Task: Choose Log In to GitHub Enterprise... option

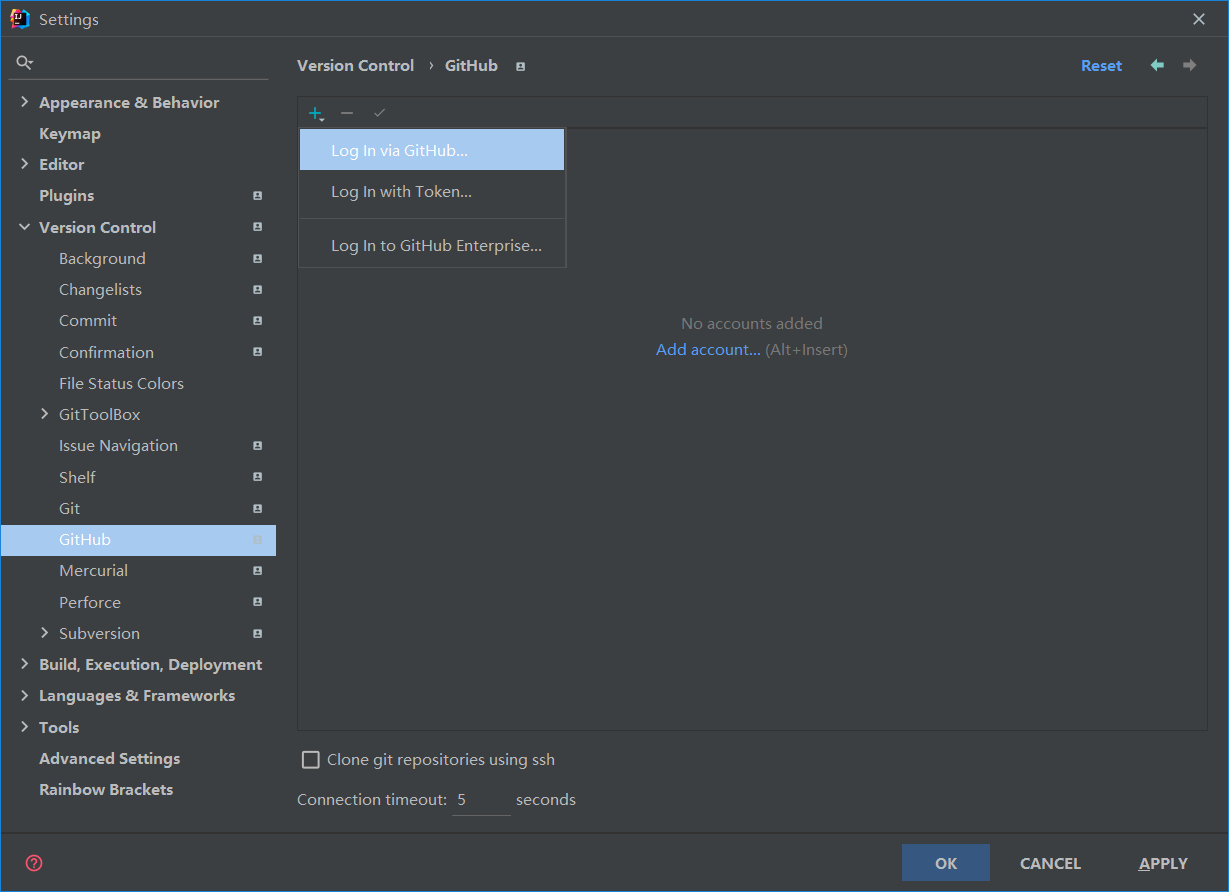Action: (432, 245)
